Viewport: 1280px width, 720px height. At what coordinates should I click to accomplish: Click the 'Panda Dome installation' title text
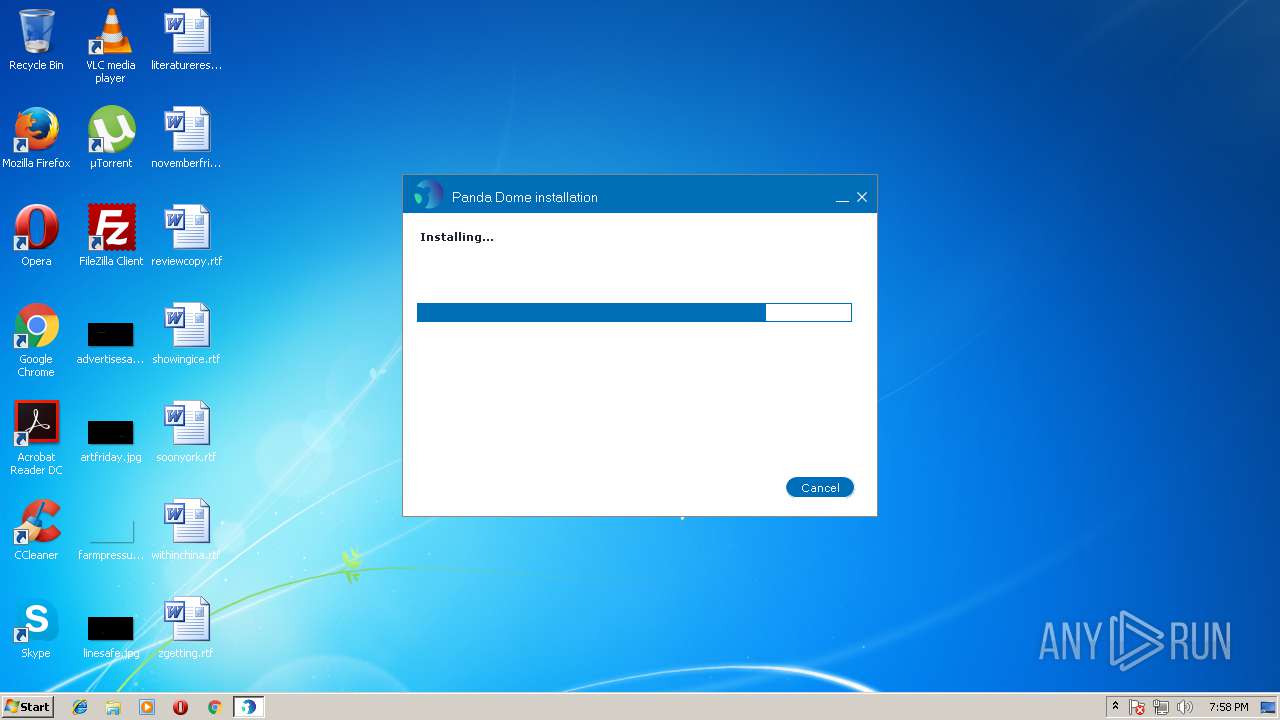525,197
